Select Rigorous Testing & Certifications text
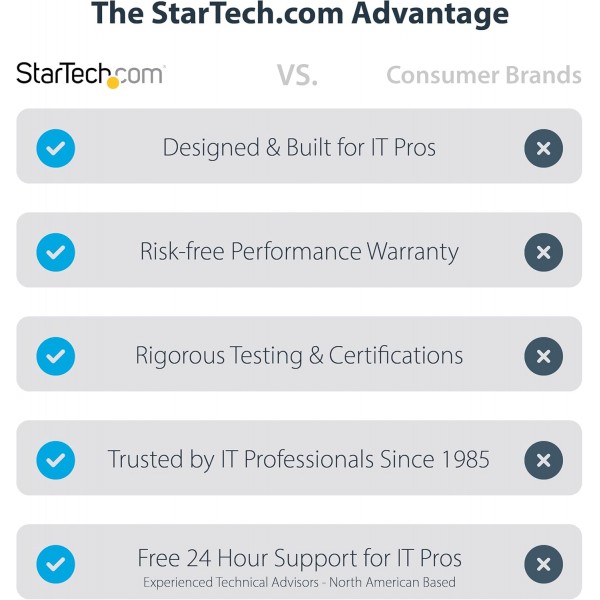Screen dimensions: 600x600 [299, 356]
